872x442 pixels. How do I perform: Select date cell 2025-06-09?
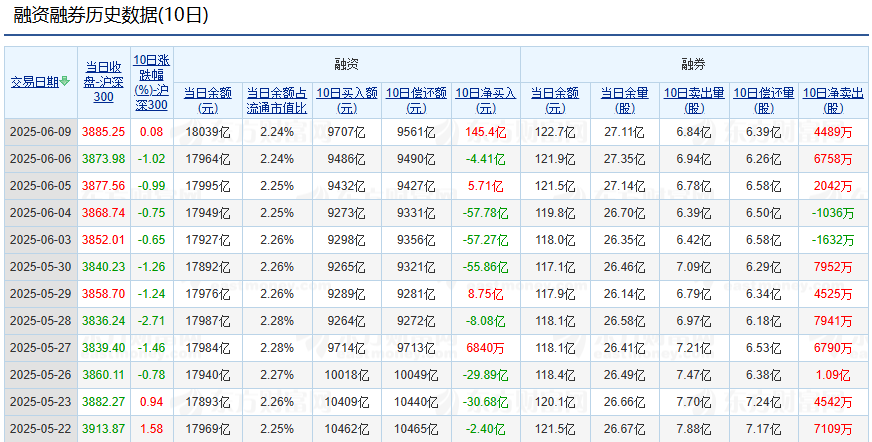point(41,132)
